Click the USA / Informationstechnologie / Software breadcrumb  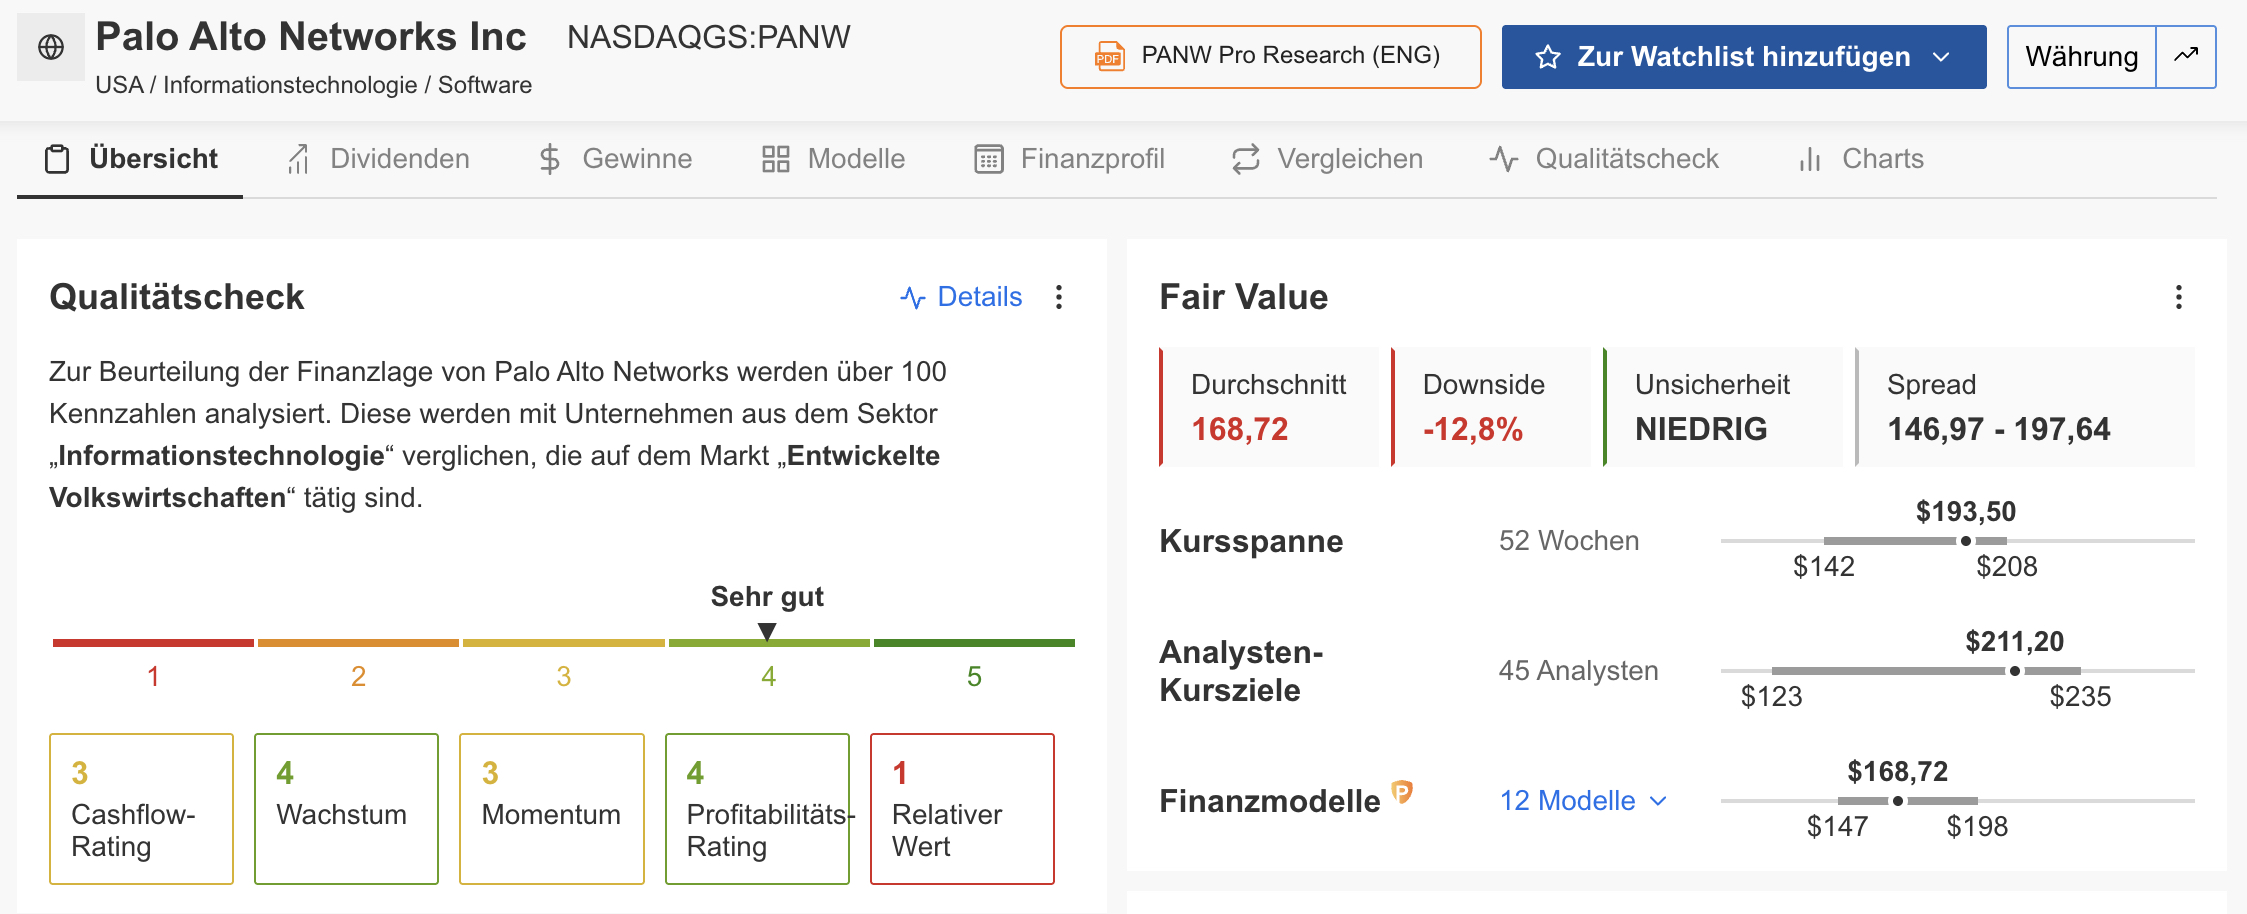(x=313, y=85)
